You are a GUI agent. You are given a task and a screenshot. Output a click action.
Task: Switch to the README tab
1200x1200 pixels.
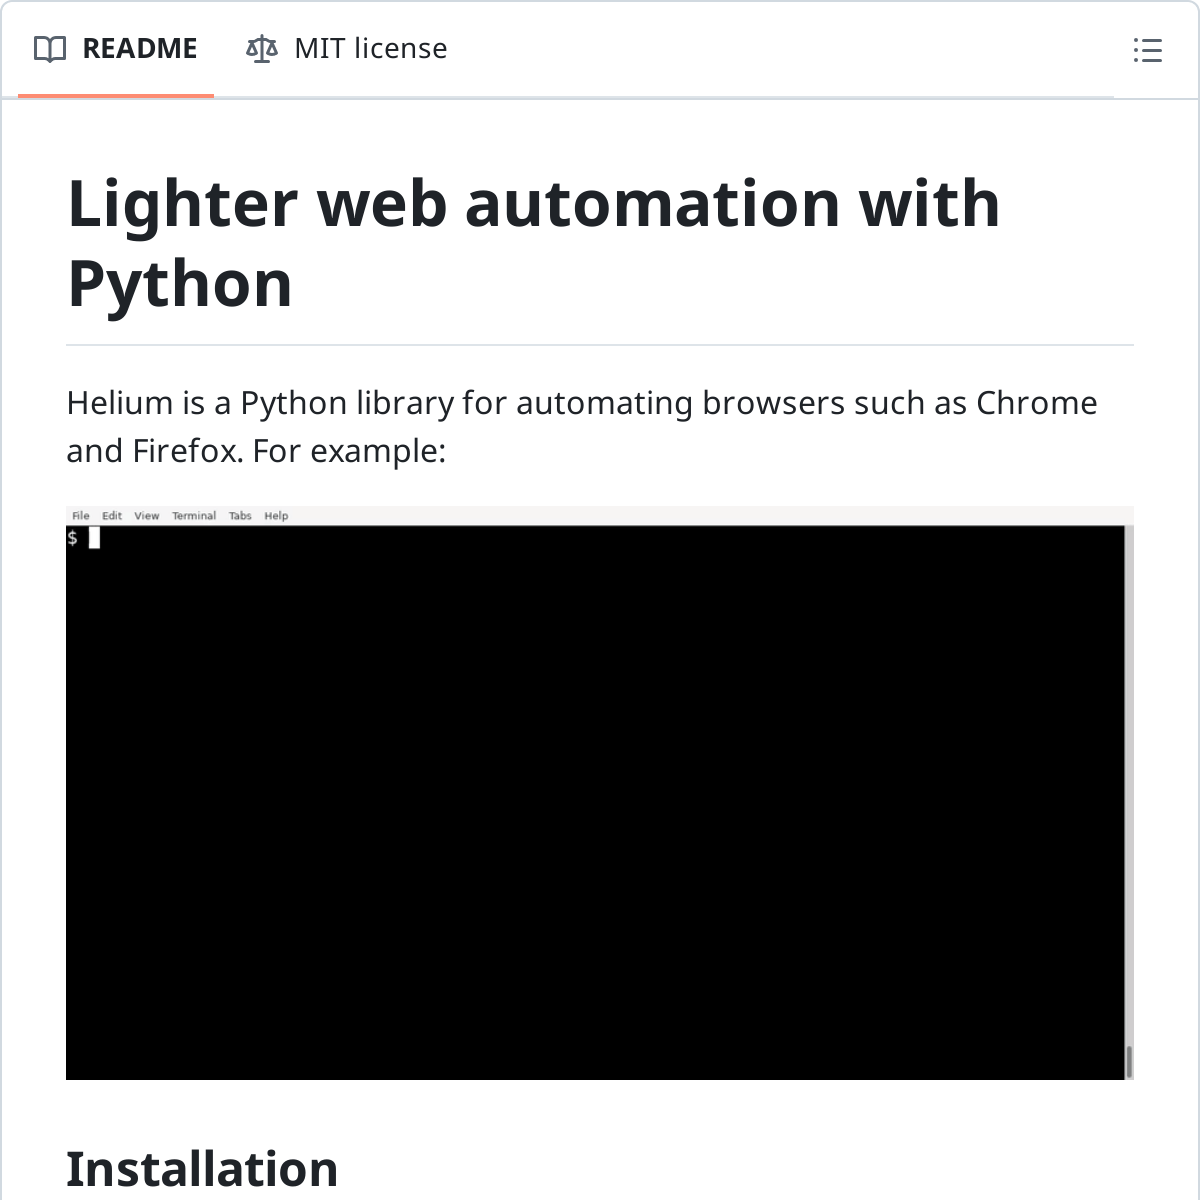click(139, 49)
